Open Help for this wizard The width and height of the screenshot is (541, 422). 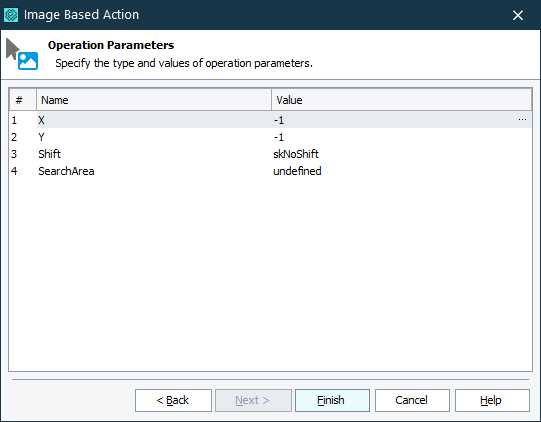(x=492, y=400)
